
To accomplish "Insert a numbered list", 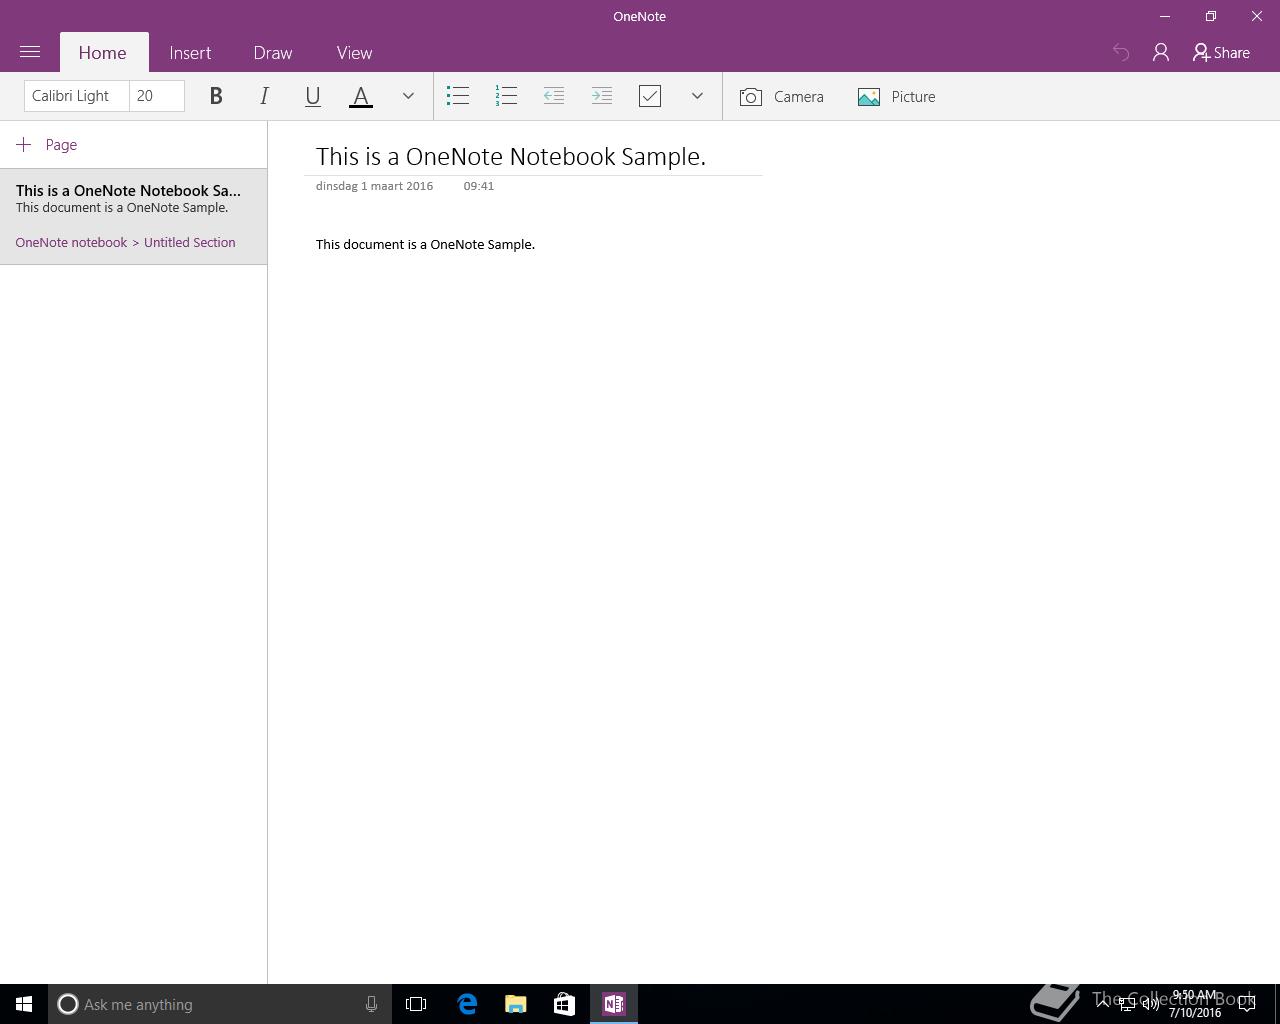I will pyautogui.click(x=506, y=96).
